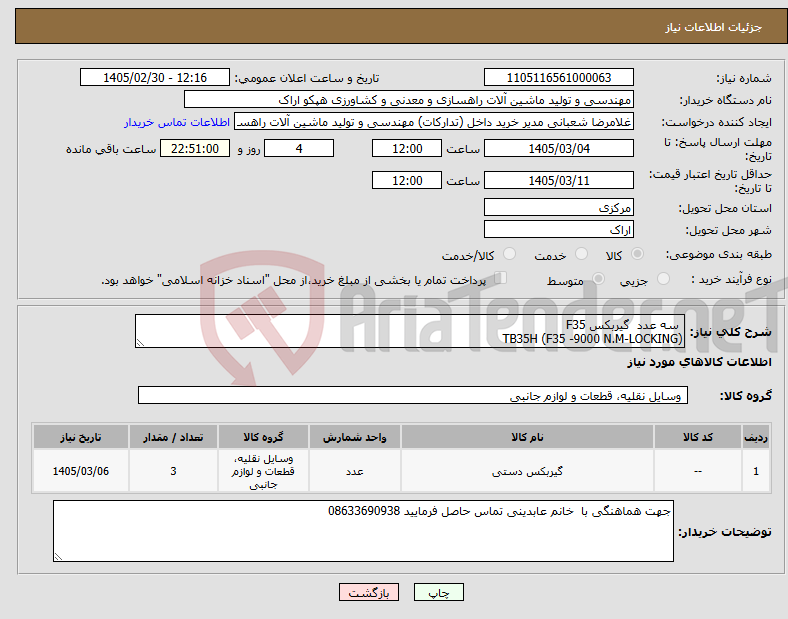Click the بازگشت back button

pos(369,592)
